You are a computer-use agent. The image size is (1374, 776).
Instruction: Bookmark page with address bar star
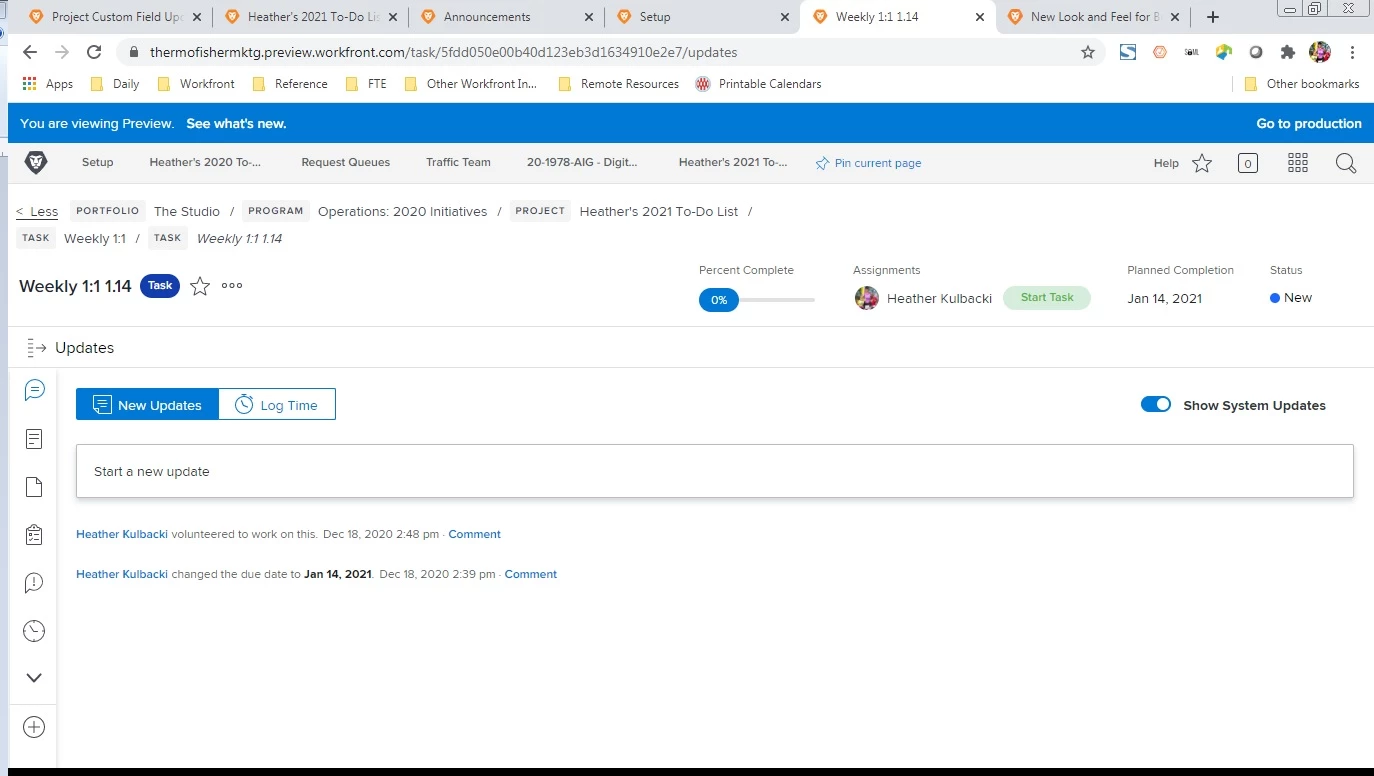(x=1088, y=52)
